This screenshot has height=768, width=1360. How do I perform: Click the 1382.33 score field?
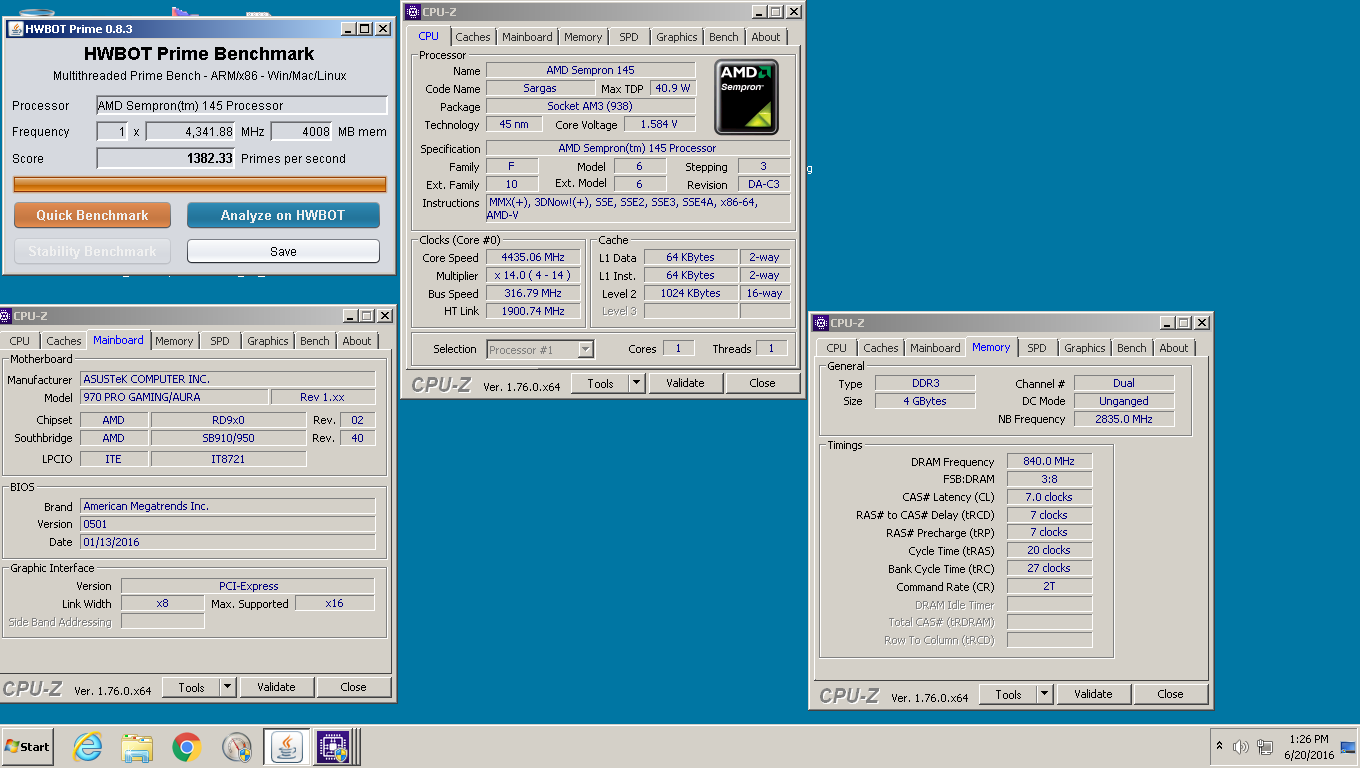tap(166, 158)
